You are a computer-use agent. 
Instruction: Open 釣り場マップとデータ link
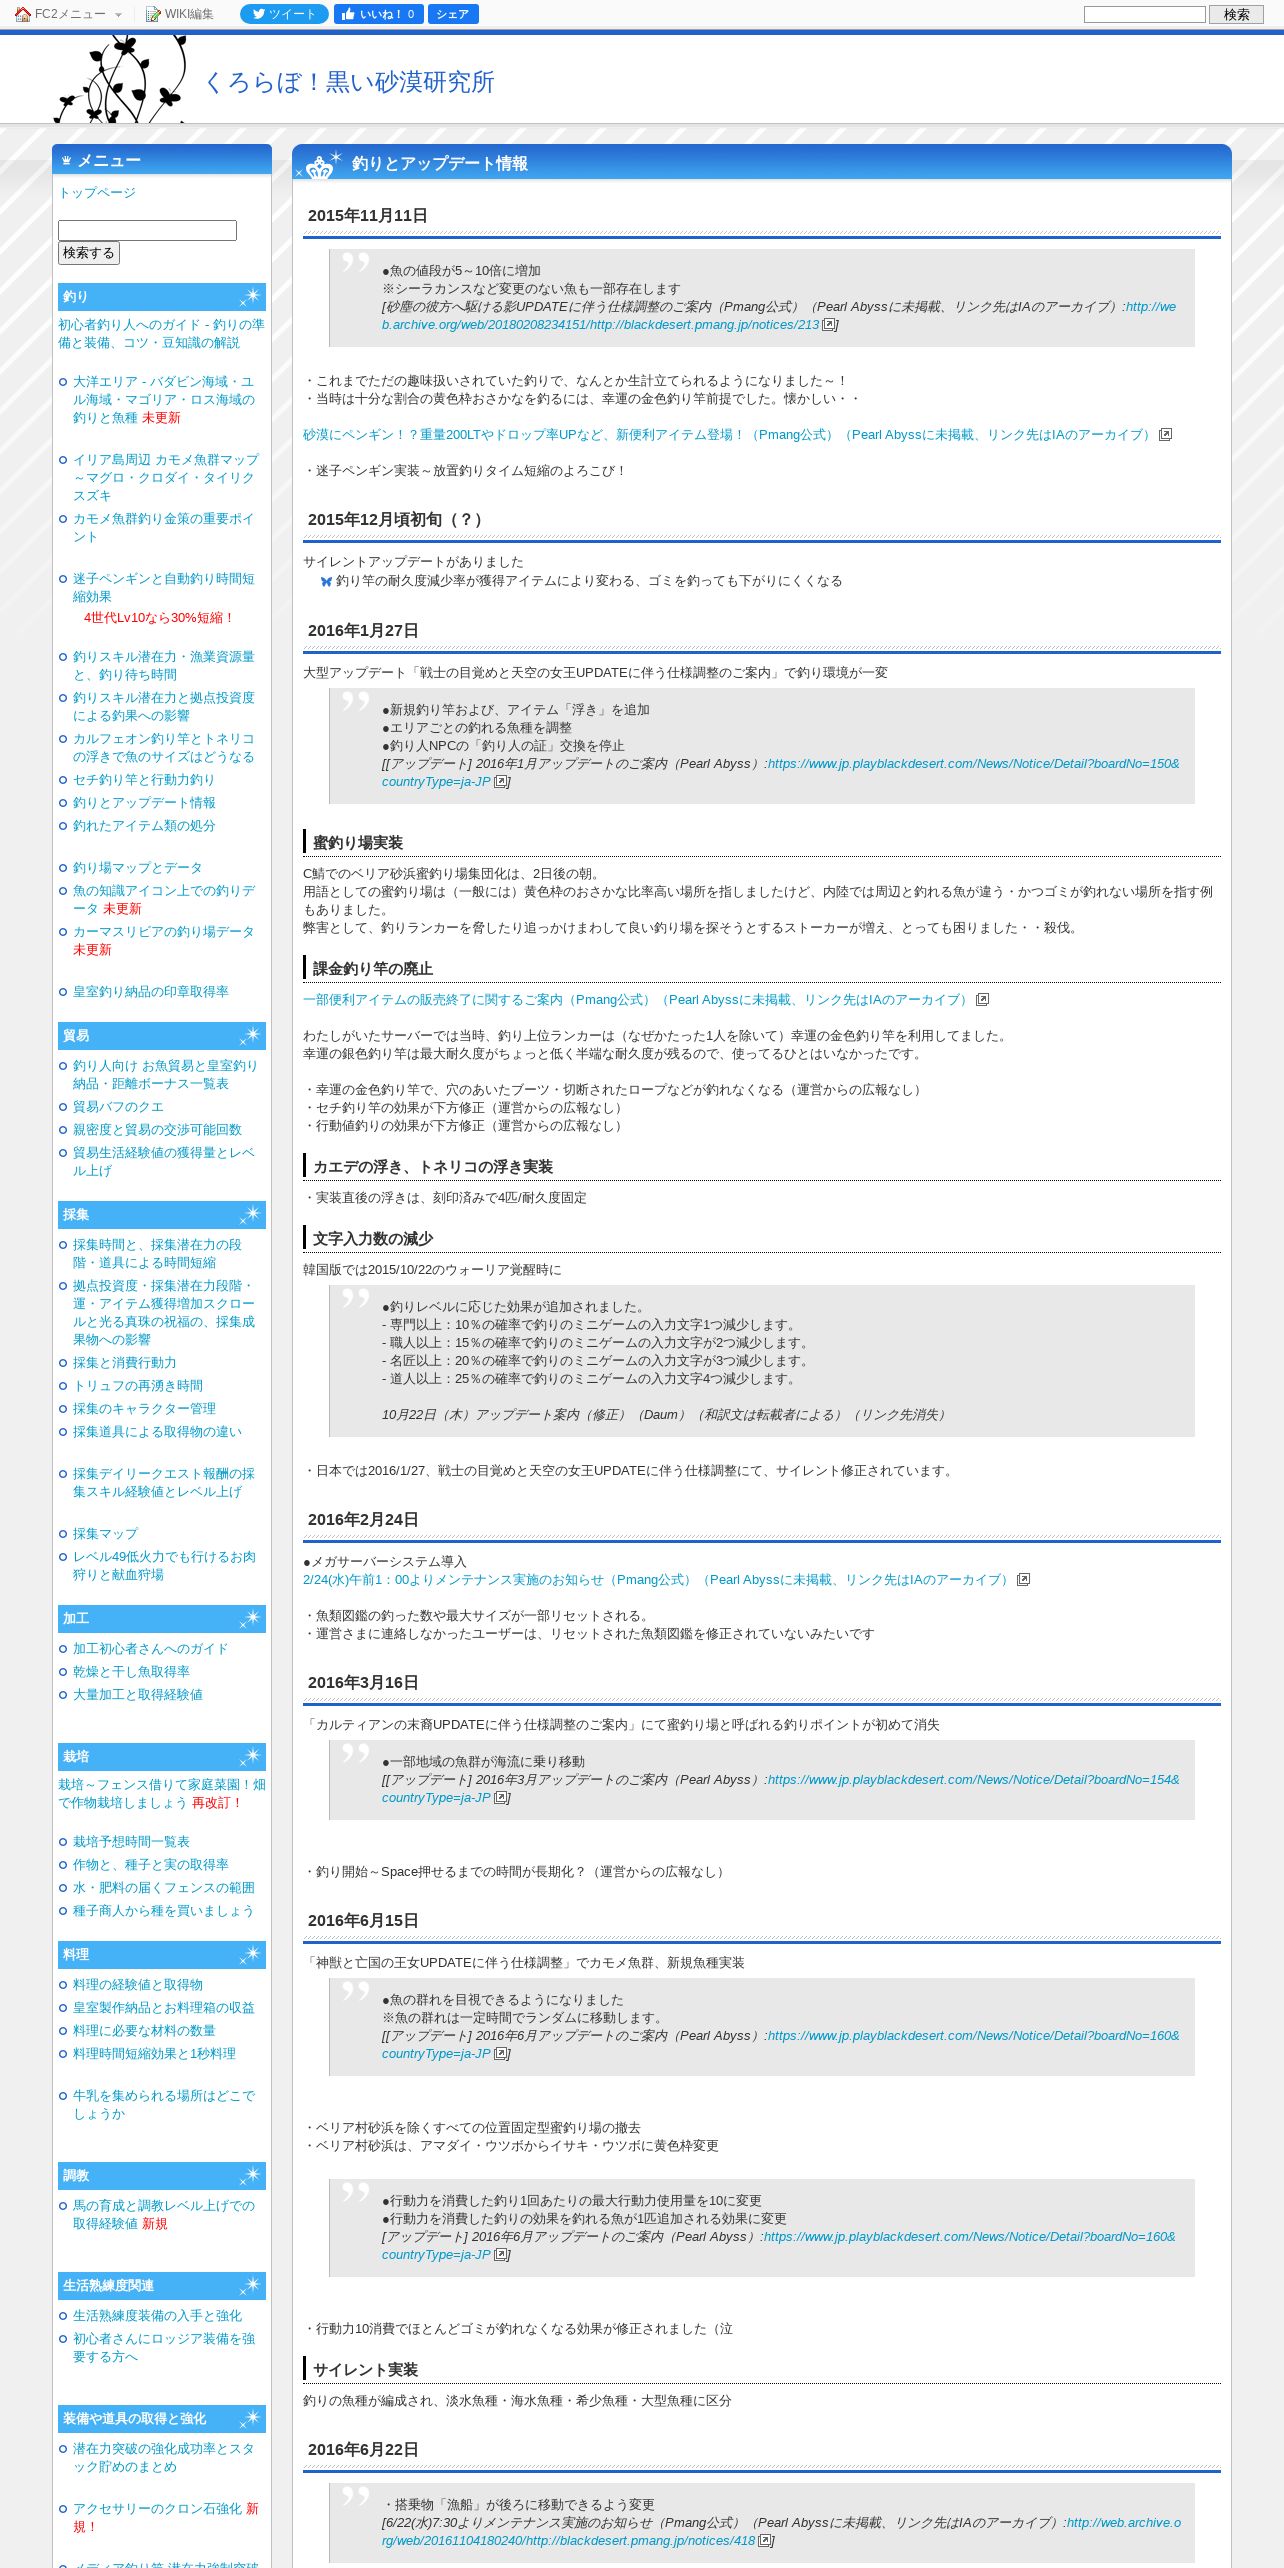pos(137,867)
